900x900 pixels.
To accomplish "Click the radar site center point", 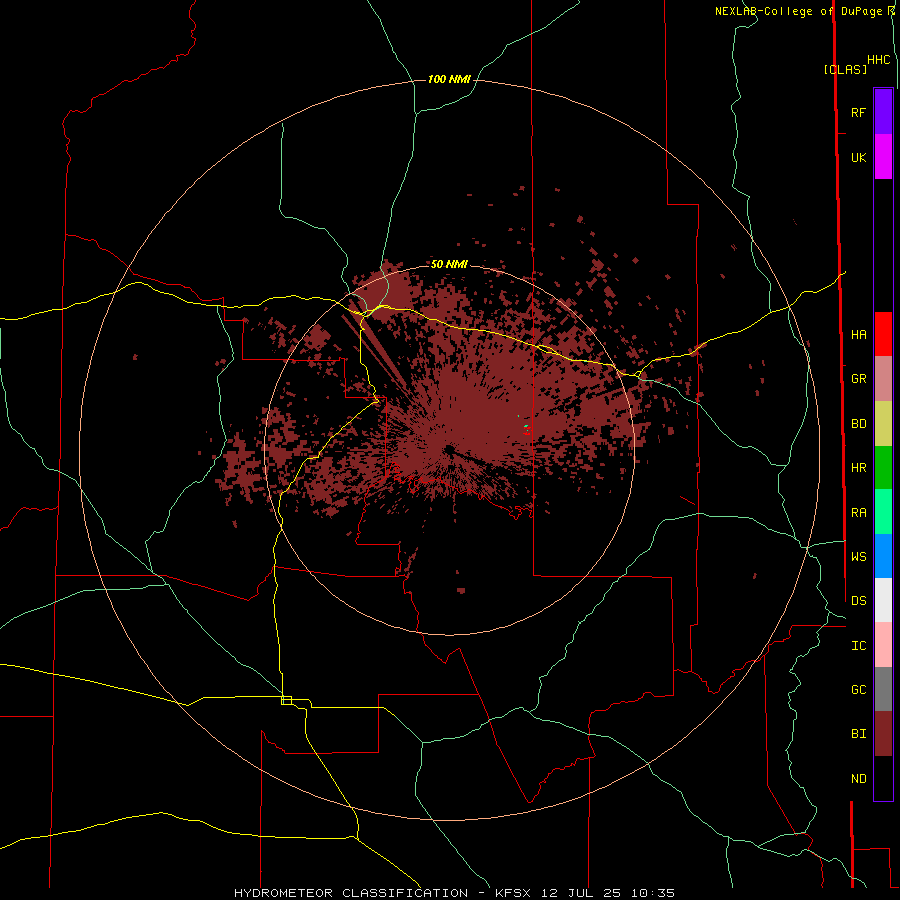I will [449, 449].
